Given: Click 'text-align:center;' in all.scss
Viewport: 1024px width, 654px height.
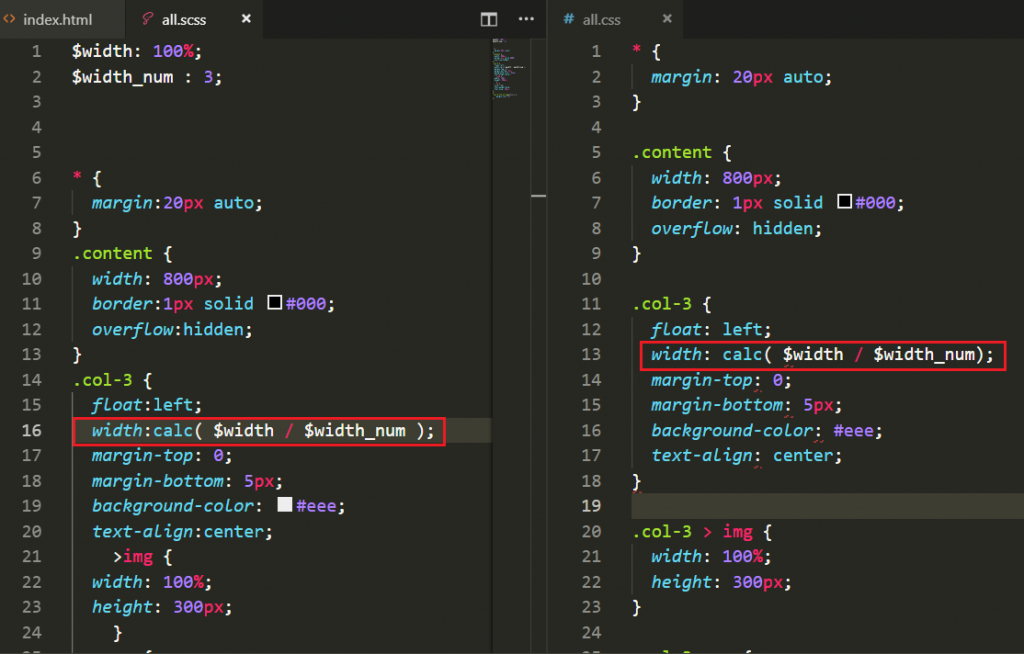Looking at the screenshot, I should [x=182, y=532].
